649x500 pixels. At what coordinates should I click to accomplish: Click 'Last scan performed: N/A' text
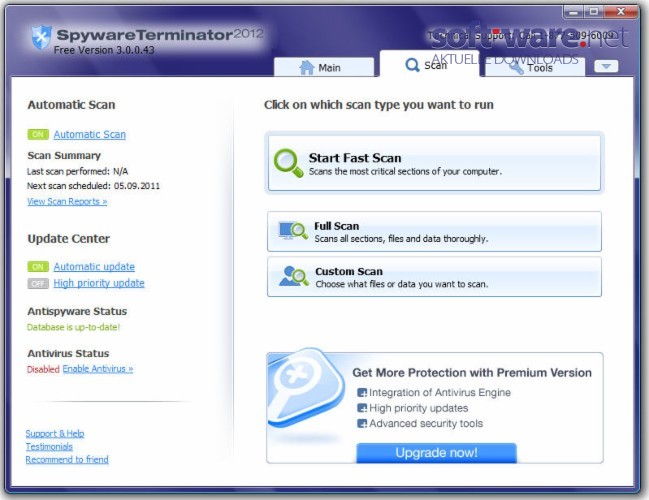click(x=77, y=171)
